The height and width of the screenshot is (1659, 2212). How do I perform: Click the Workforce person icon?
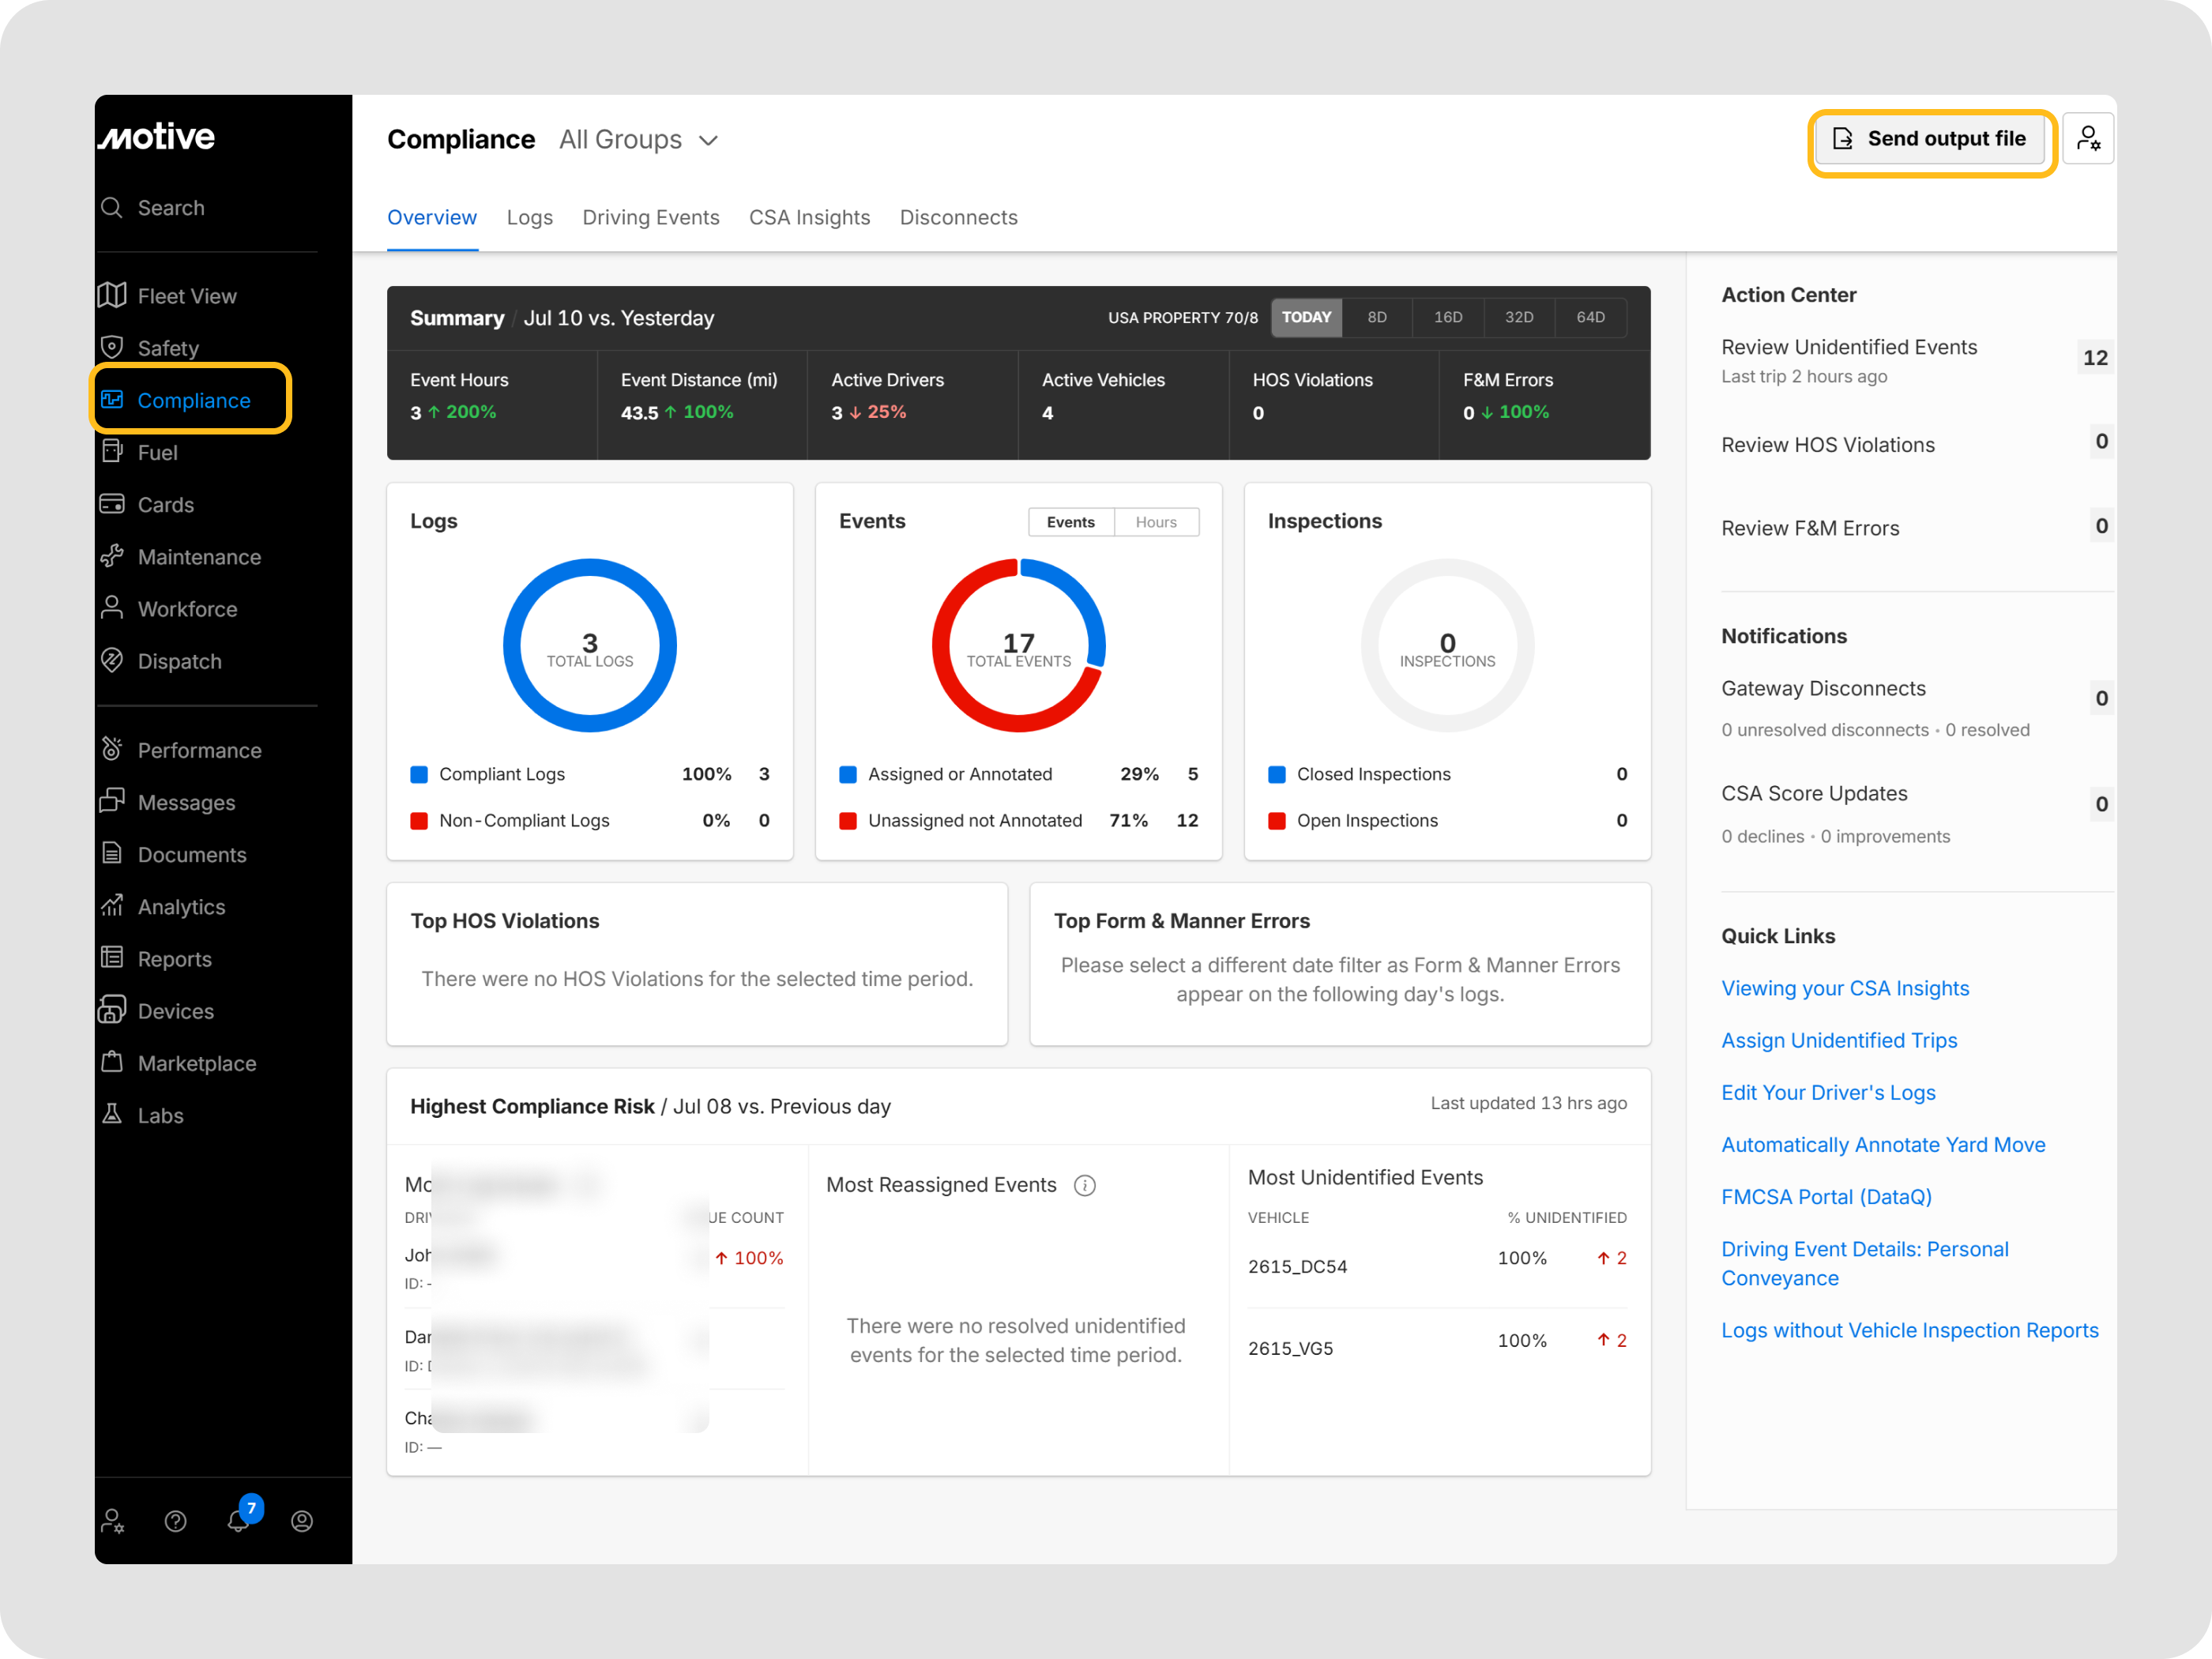click(112, 608)
